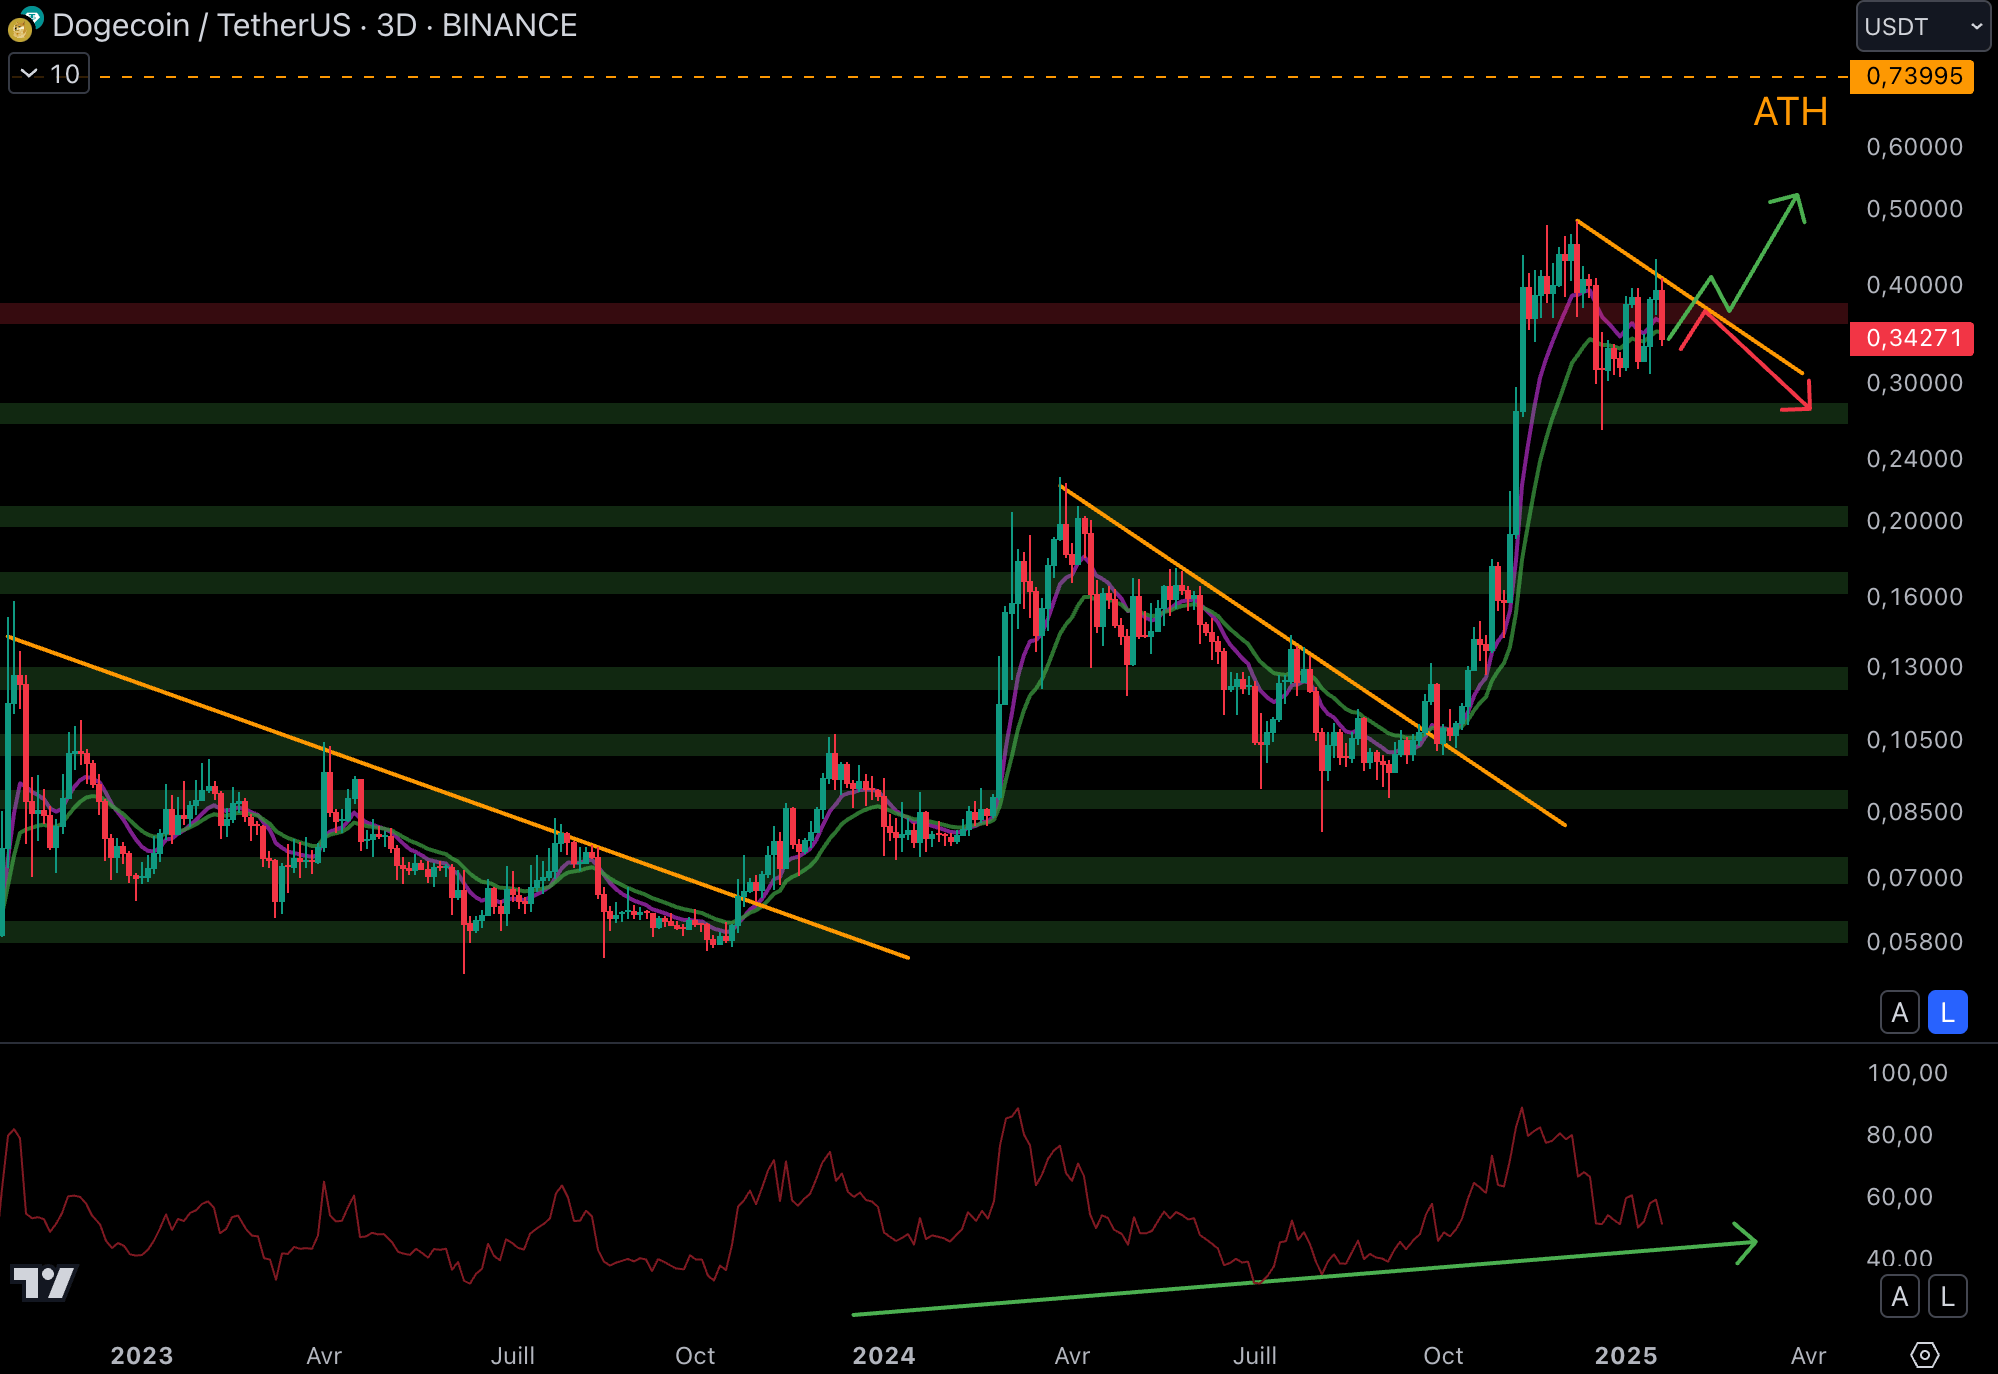Image resolution: width=1998 pixels, height=1374 pixels.
Task: Toggle log scale L on price pane
Action: 1947,1013
